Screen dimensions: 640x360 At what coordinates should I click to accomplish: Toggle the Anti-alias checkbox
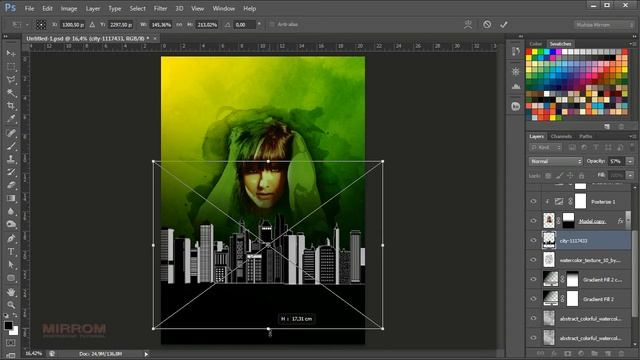(x=272, y=24)
